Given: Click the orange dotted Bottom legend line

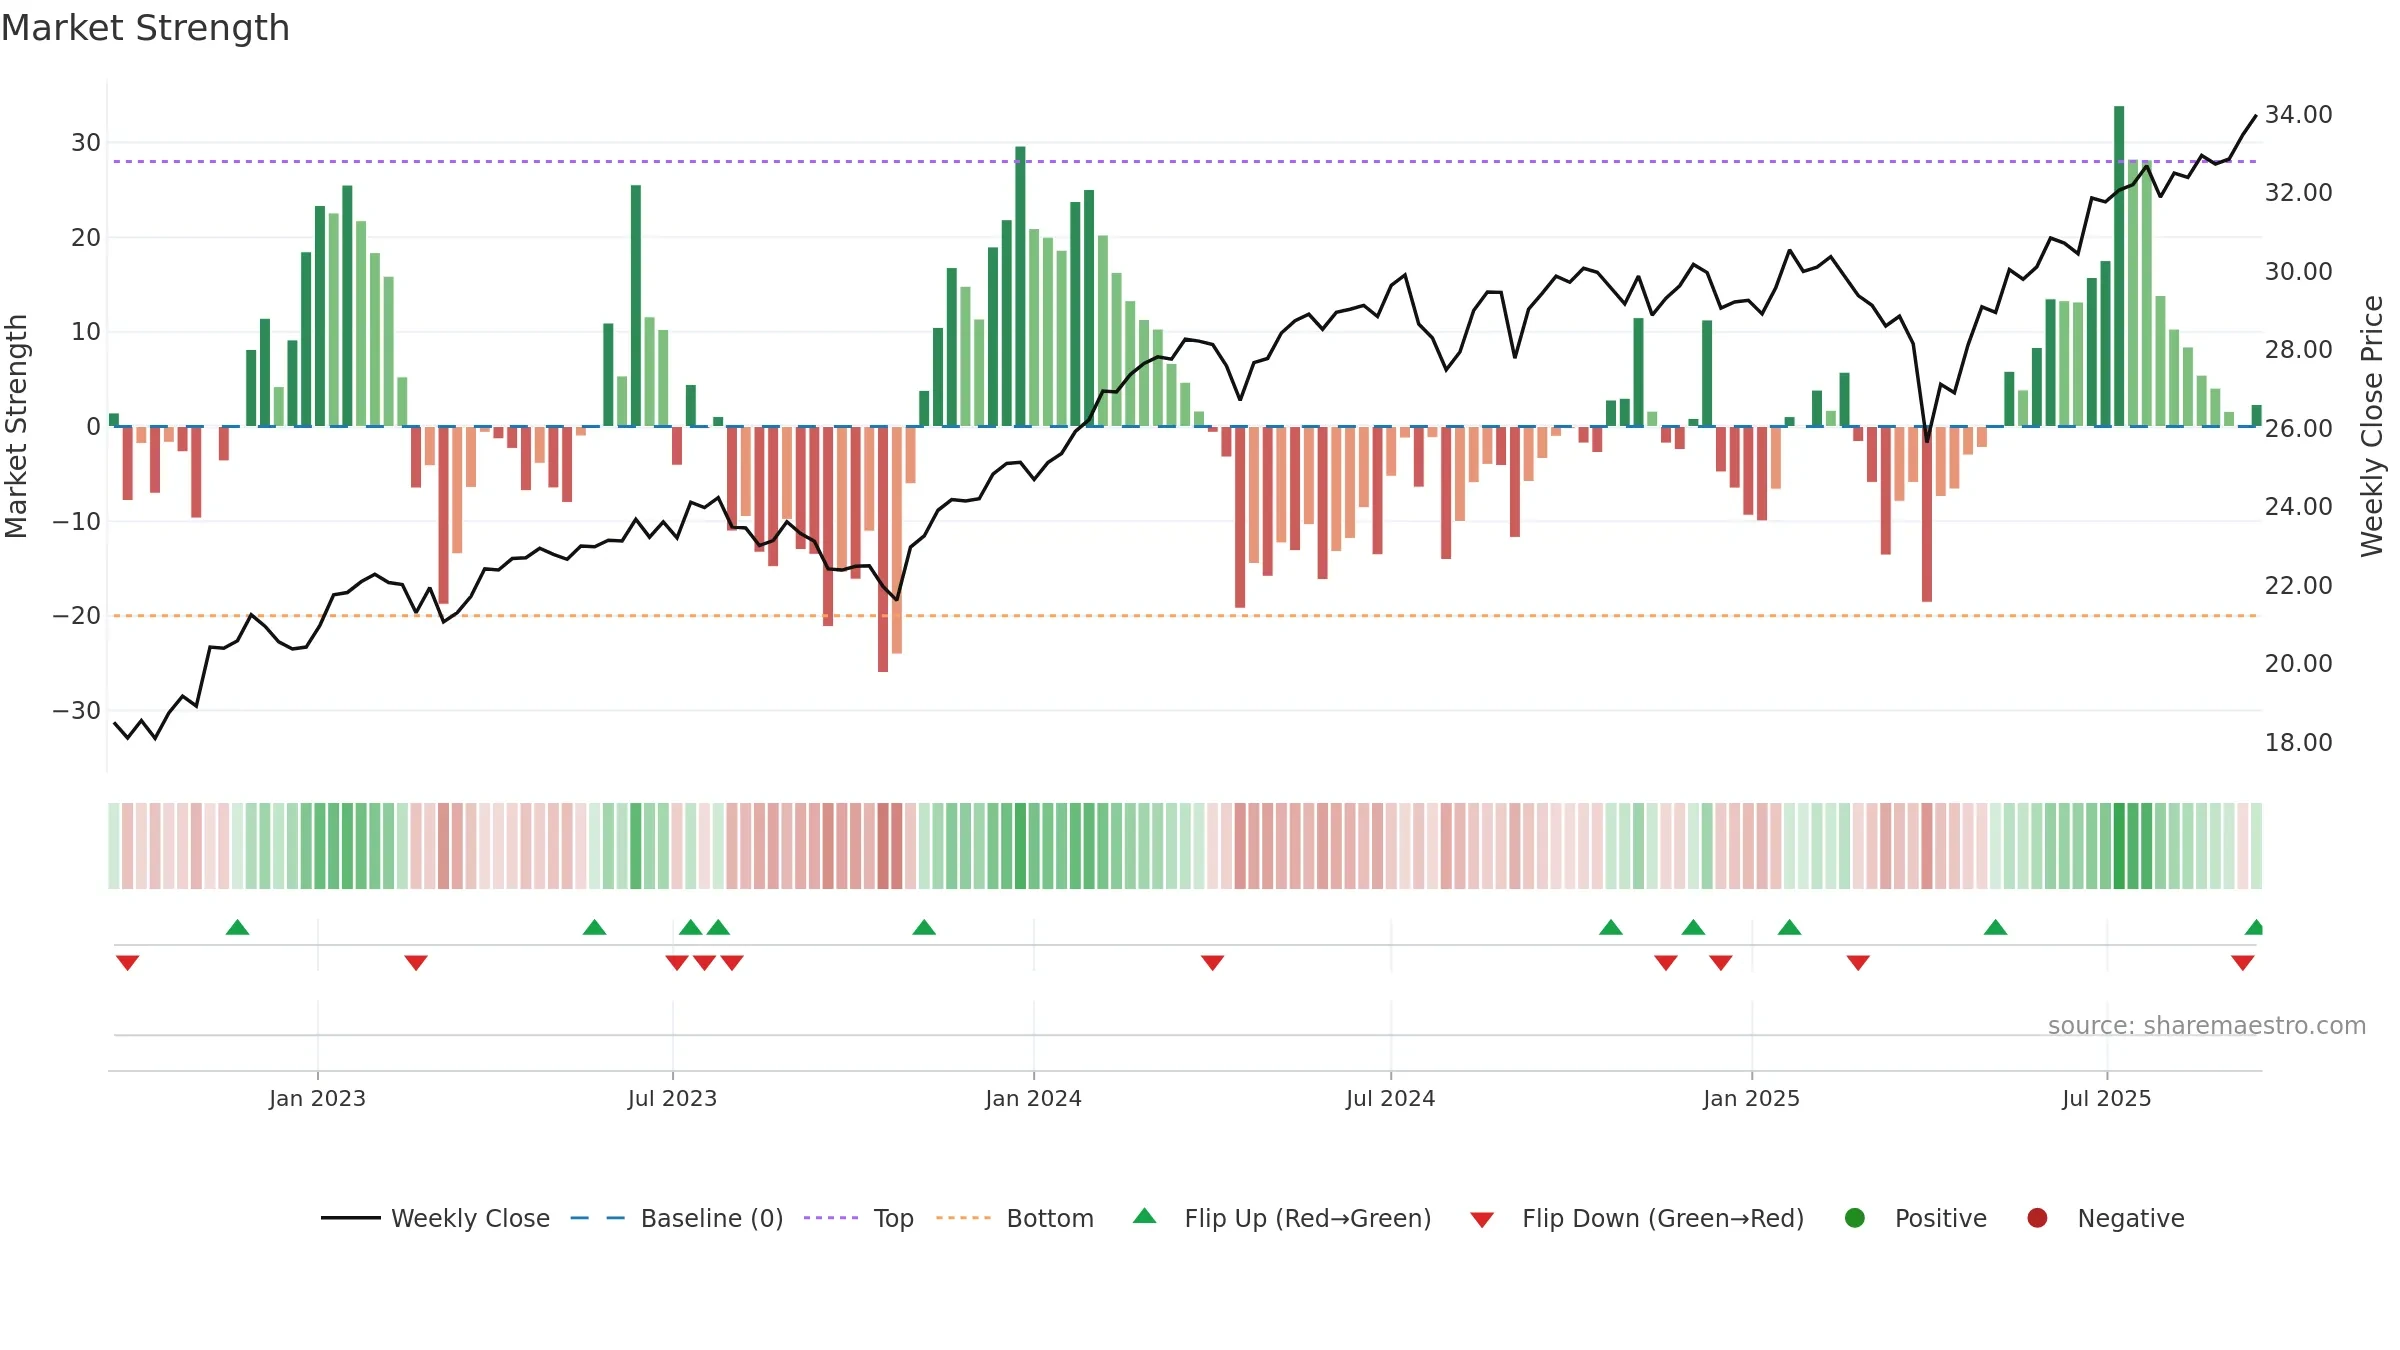Looking at the screenshot, I should [x=963, y=1218].
